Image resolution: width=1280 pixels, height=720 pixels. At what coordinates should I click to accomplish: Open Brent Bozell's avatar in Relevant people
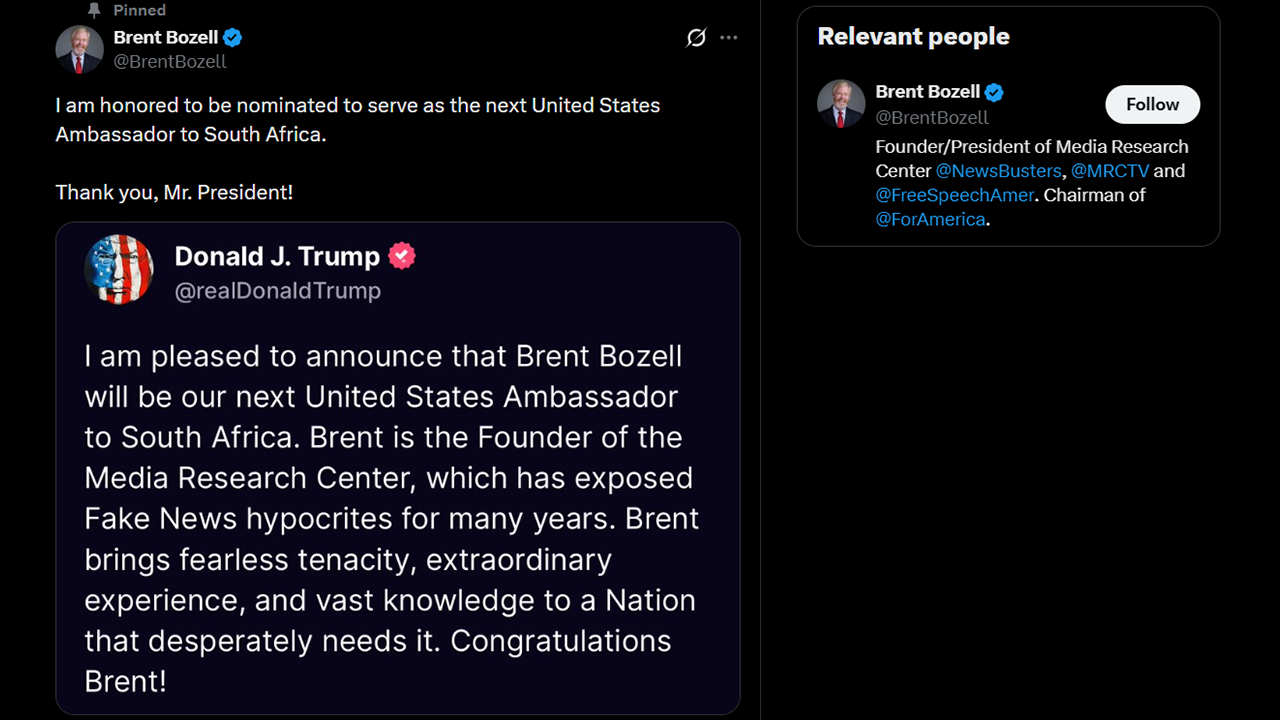tap(841, 104)
